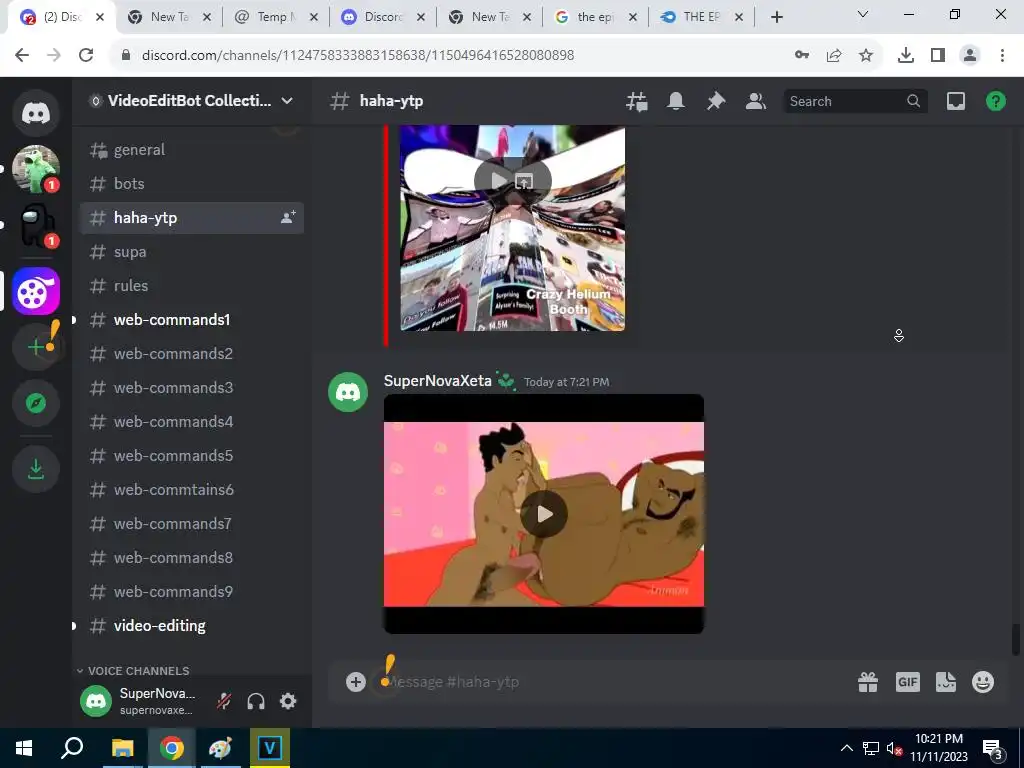The width and height of the screenshot is (1024, 768).
Task: Switch to the Temp Mail browser tab
Action: point(274,17)
